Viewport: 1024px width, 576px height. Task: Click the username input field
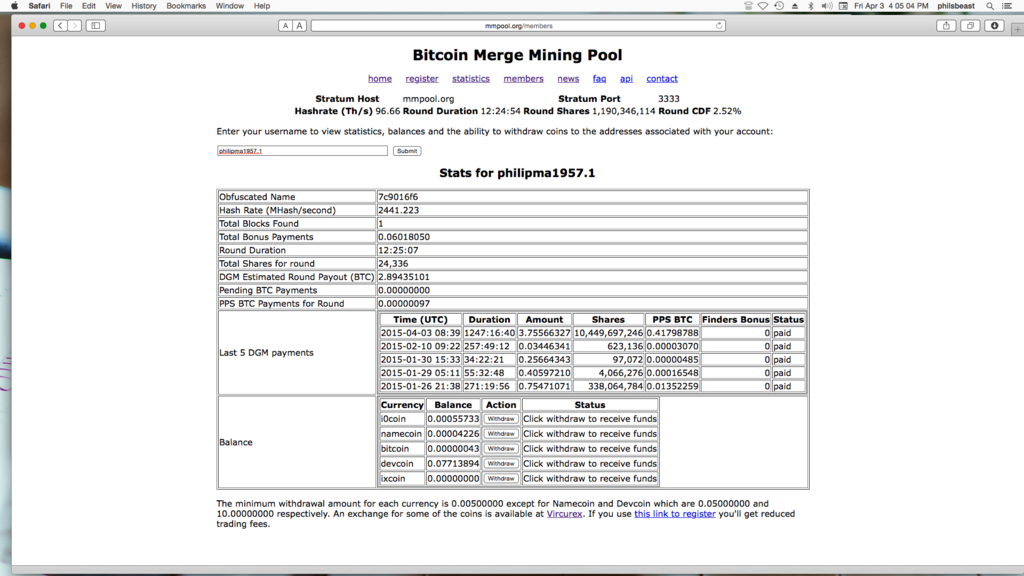(x=302, y=151)
